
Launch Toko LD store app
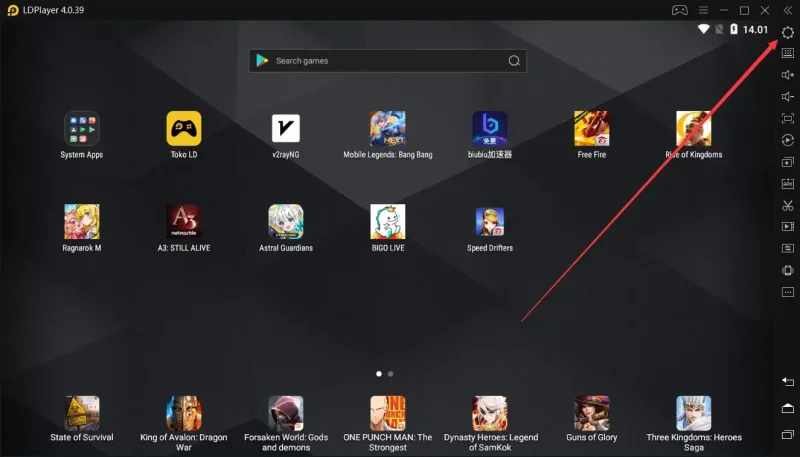point(184,129)
